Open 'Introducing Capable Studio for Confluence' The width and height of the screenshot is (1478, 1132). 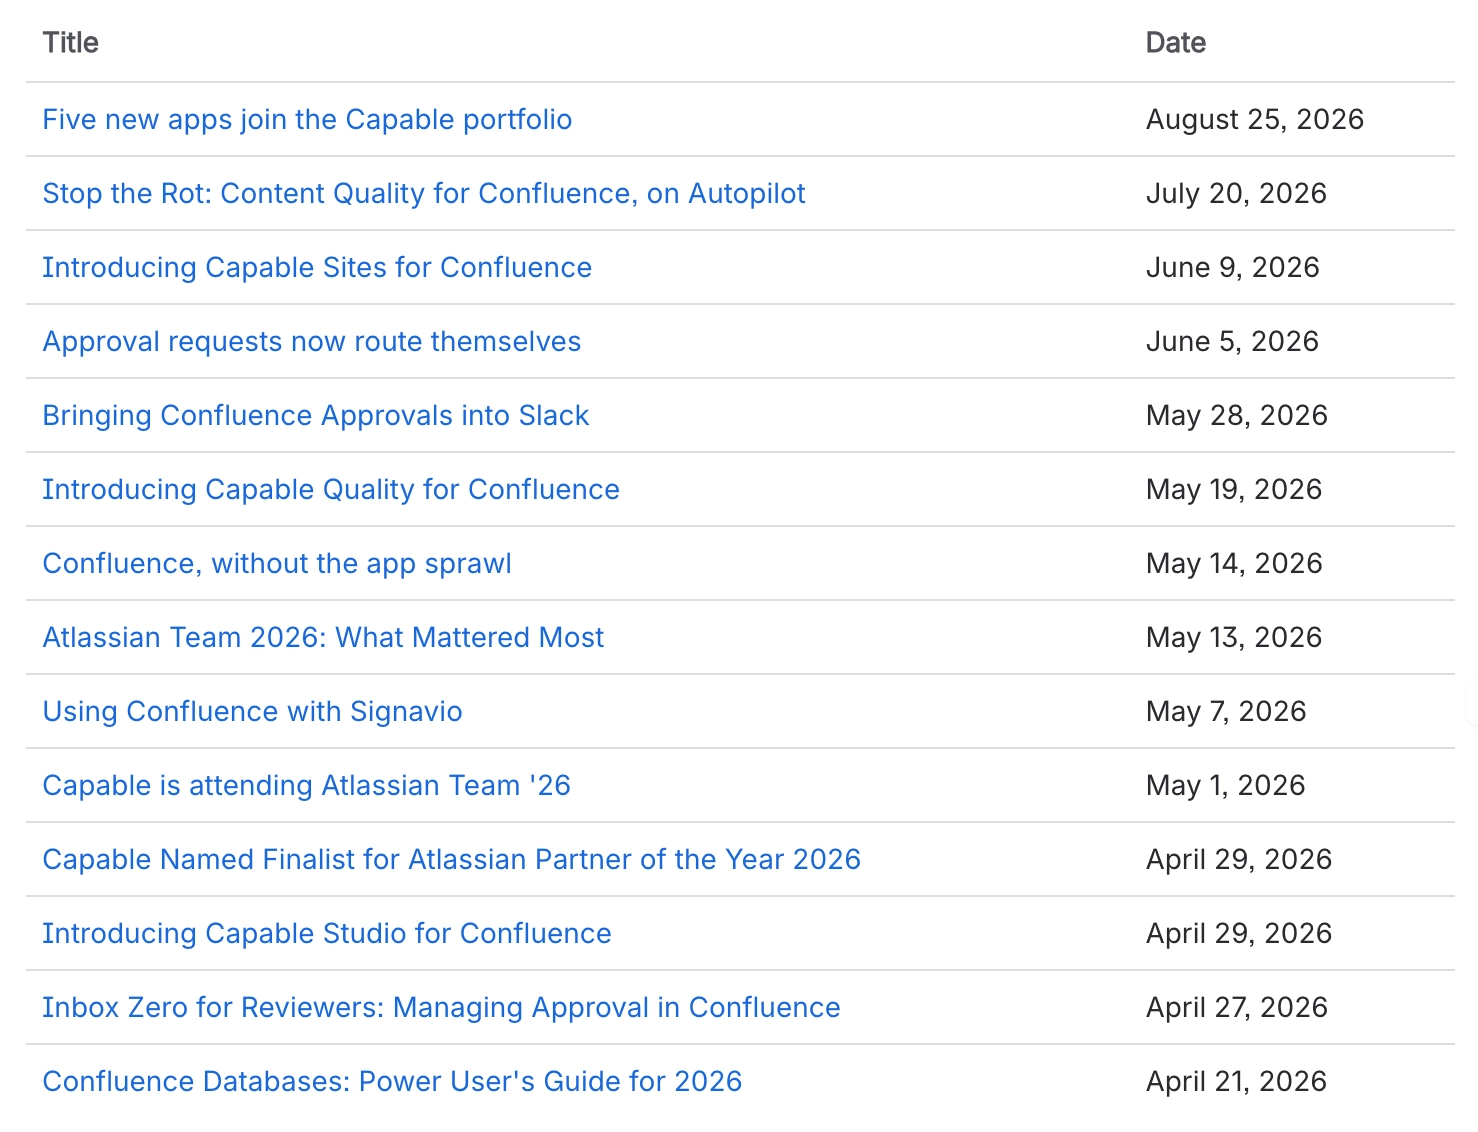[327, 934]
